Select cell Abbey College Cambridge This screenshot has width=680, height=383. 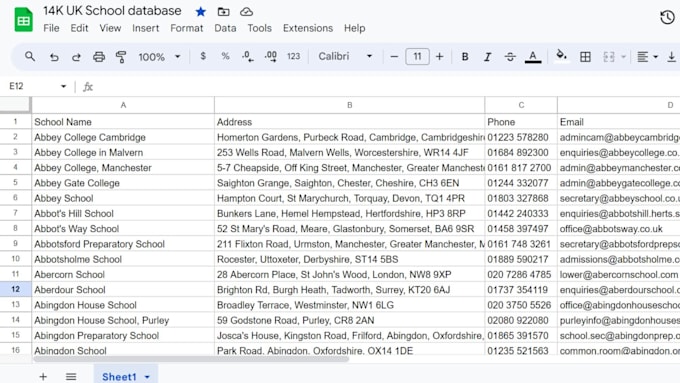click(123, 137)
